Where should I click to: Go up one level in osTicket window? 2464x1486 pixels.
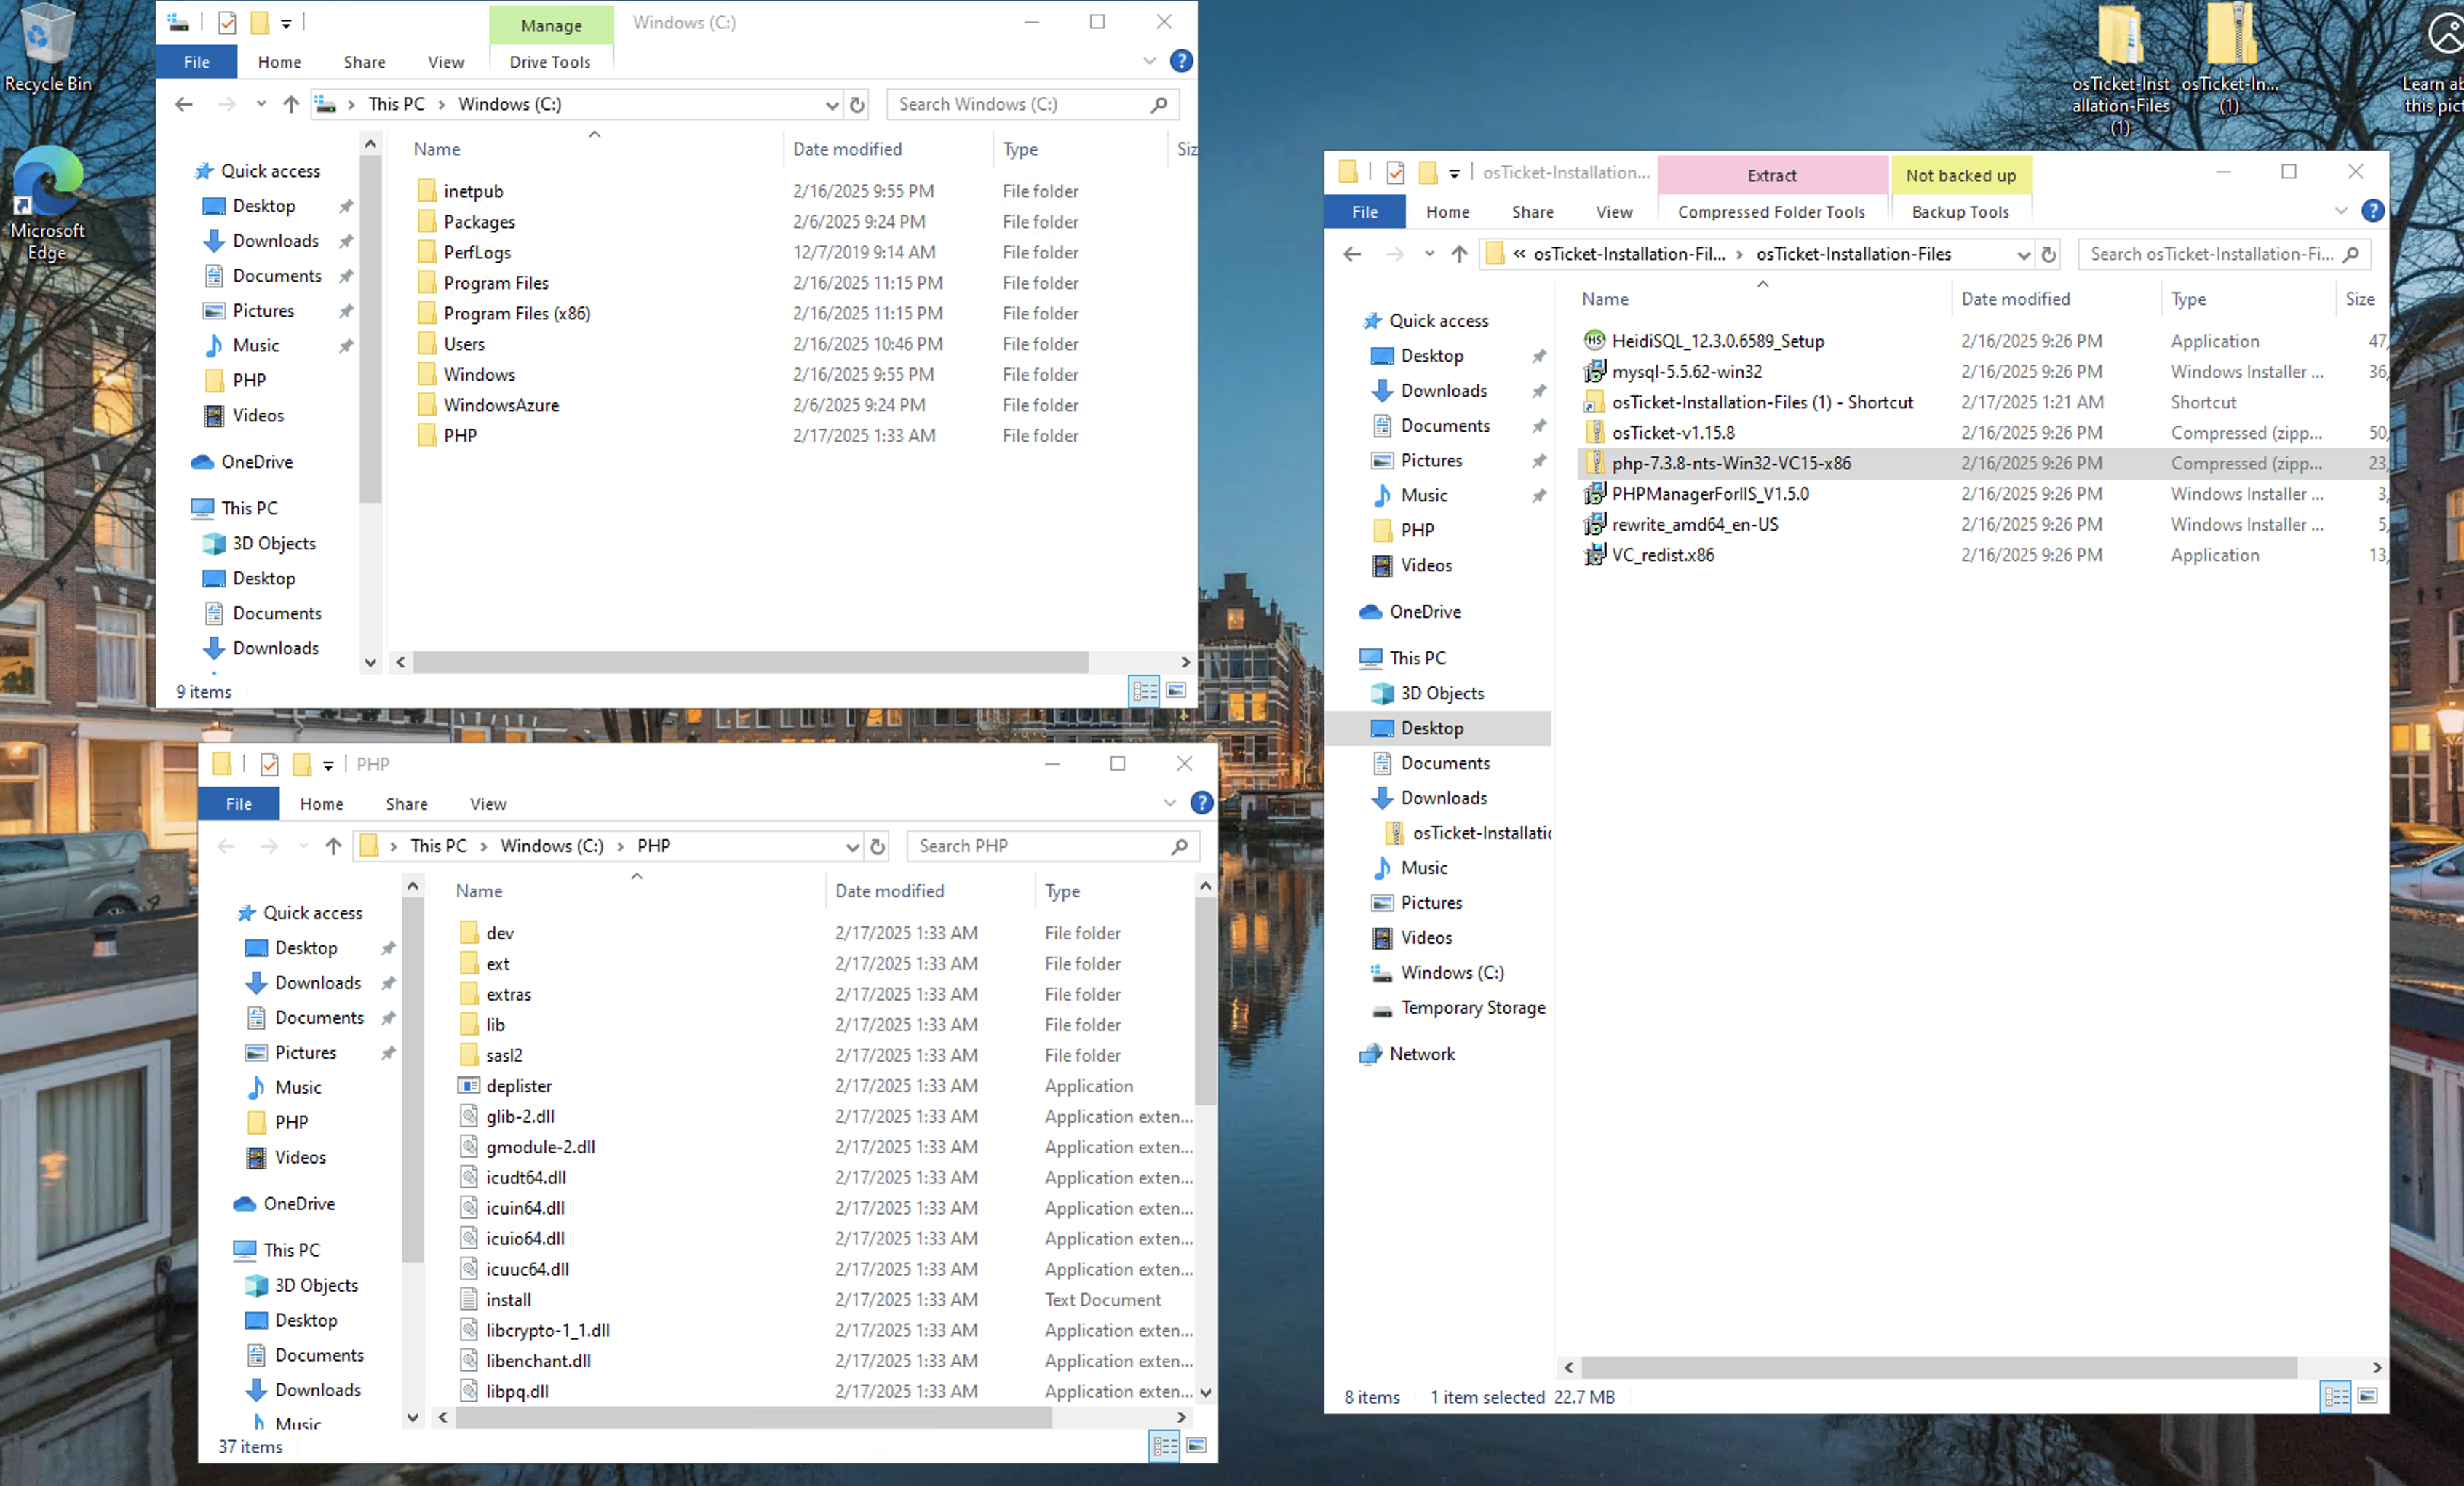pyautogui.click(x=1459, y=254)
